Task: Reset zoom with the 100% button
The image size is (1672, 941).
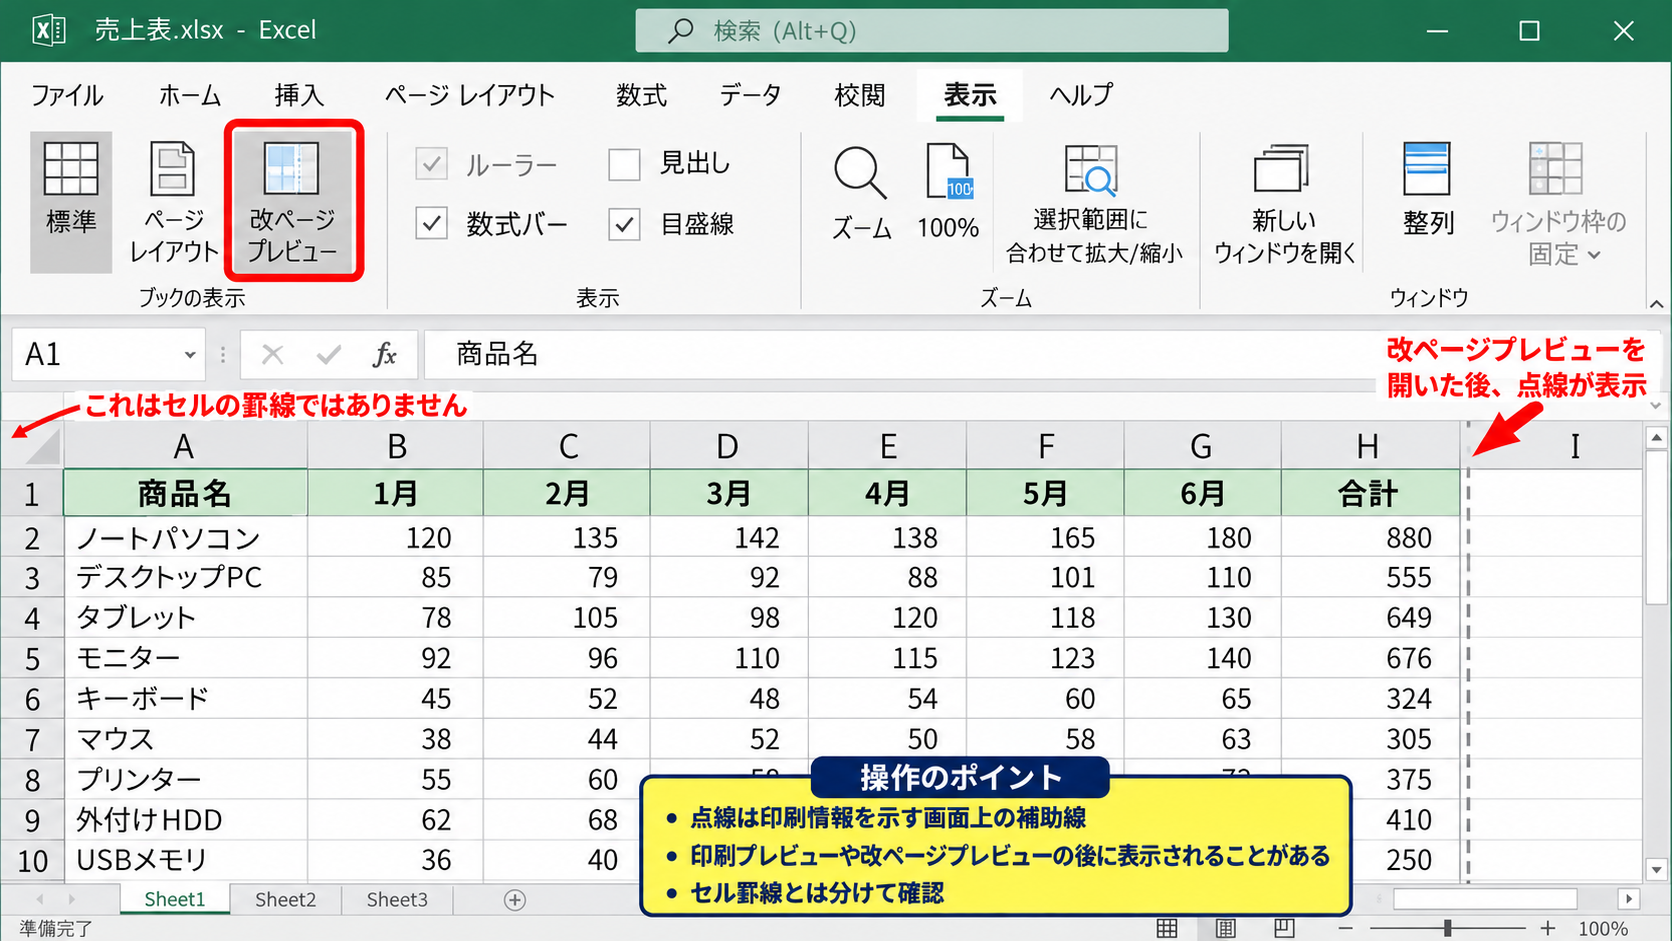Action: click(x=948, y=192)
